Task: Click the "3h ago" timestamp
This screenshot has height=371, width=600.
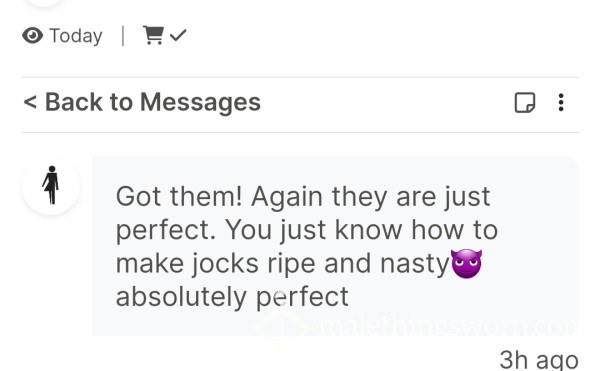Action: pyautogui.click(x=539, y=360)
